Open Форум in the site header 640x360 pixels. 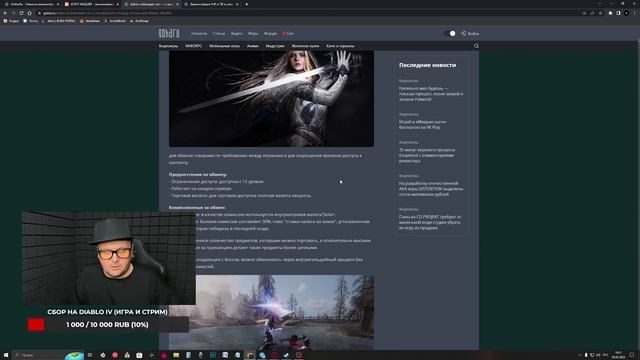270,33
